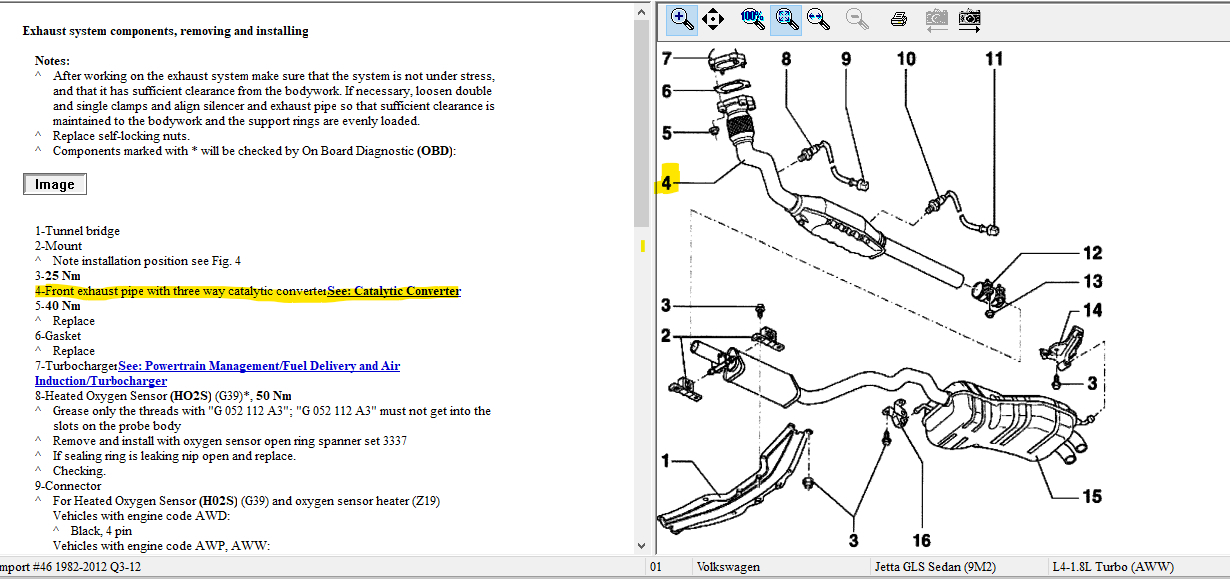Set diagram zoom to 100%

point(752,18)
